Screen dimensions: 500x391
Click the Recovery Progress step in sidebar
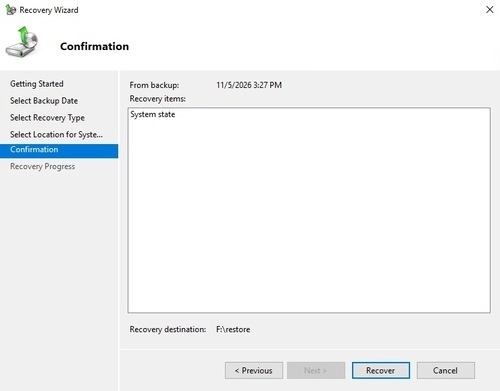(42, 166)
